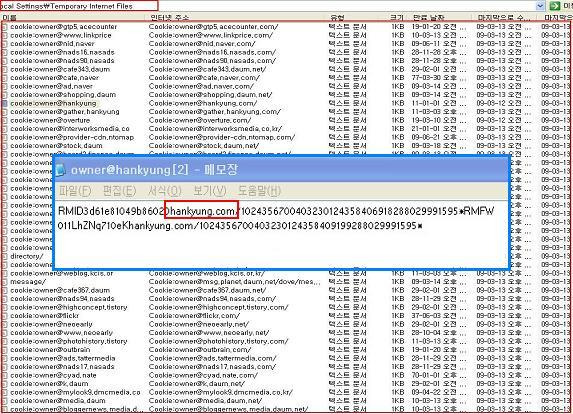Sort by the 유형 column header
Viewport: 573px width, 414px height.
click(x=337, y=18)
